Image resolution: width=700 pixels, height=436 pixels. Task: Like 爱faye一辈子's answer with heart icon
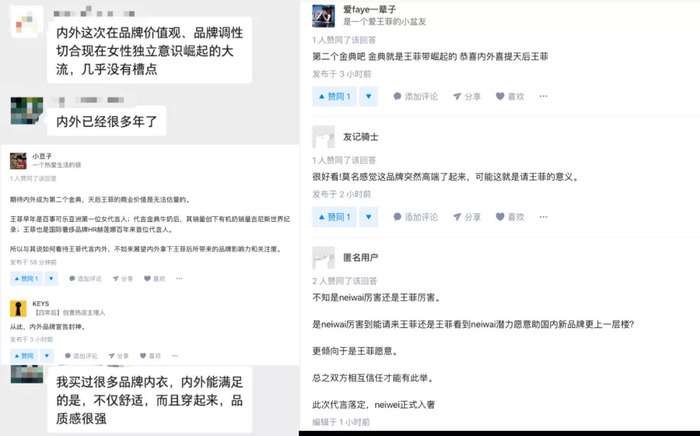click(510, 96)
